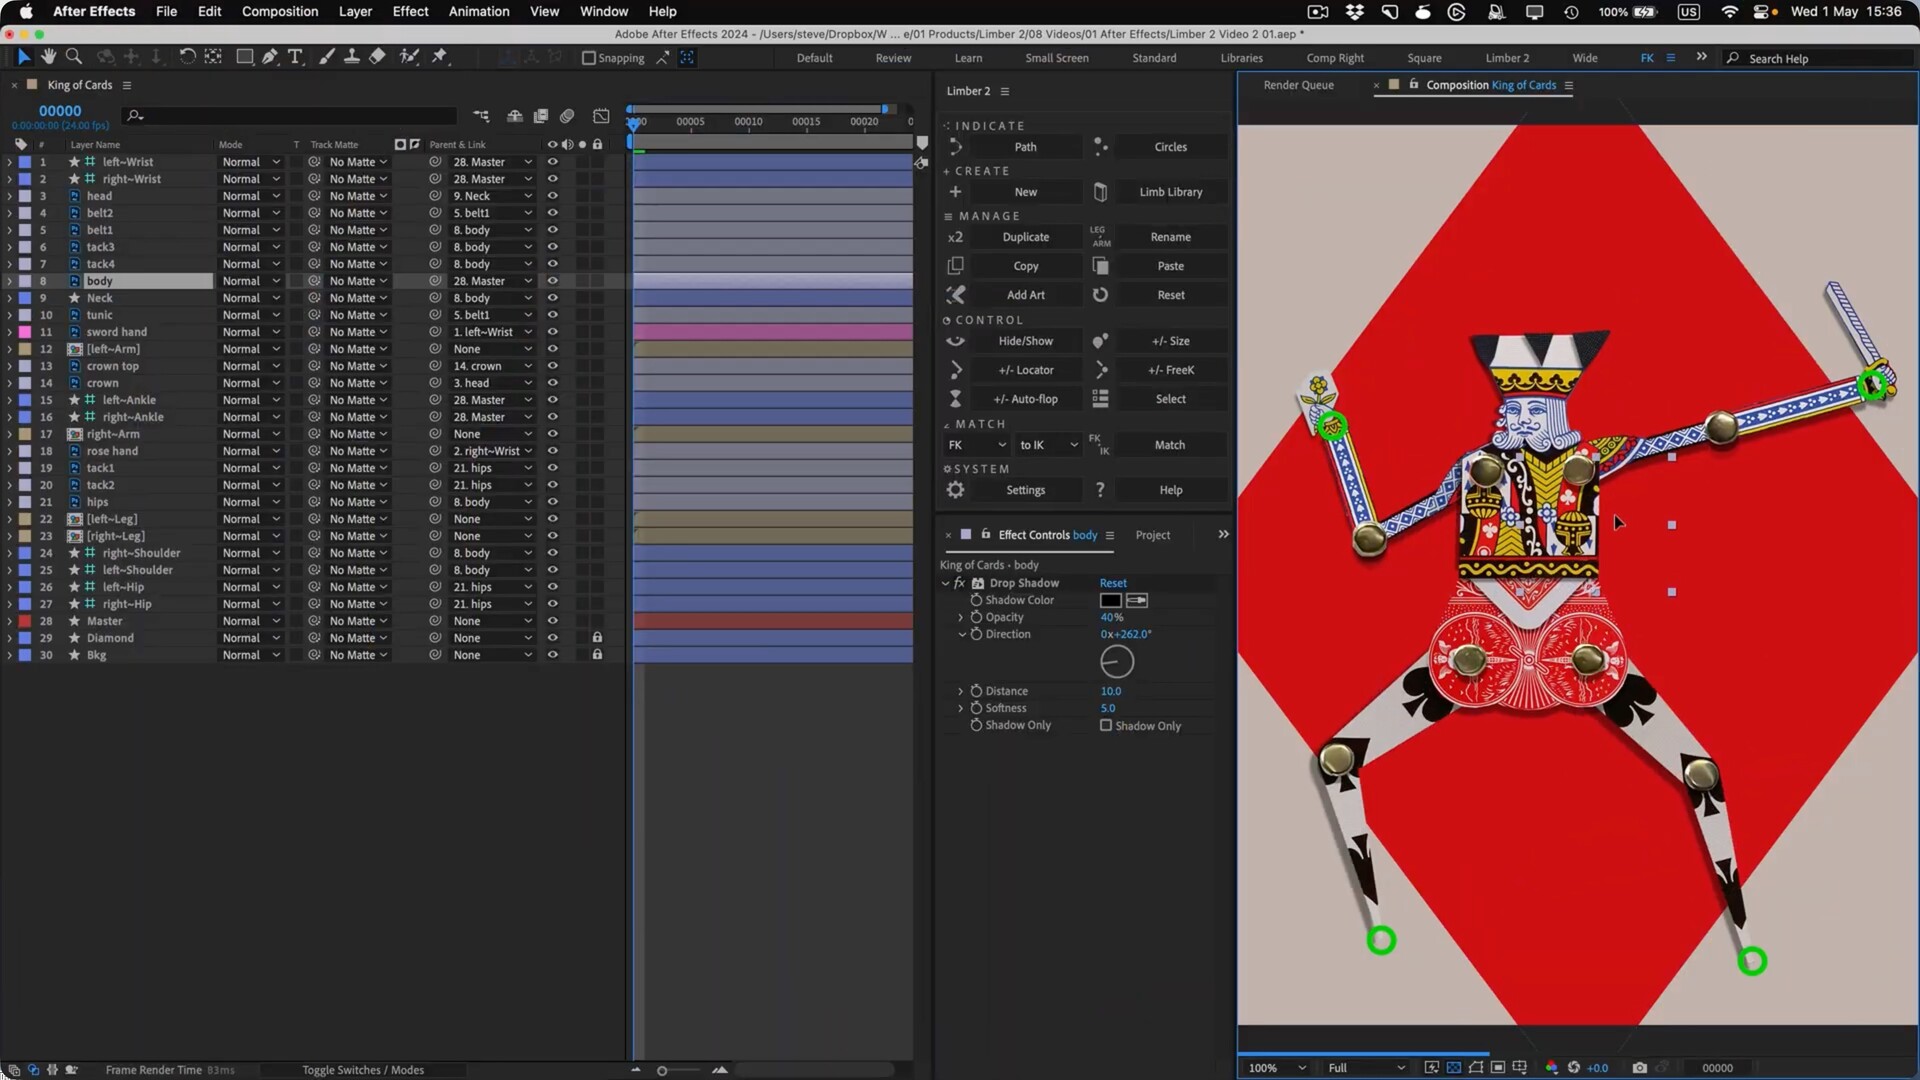Select the Rotation tool
This screenshot has width=1920, height=1080.
[x=187, y=57]
